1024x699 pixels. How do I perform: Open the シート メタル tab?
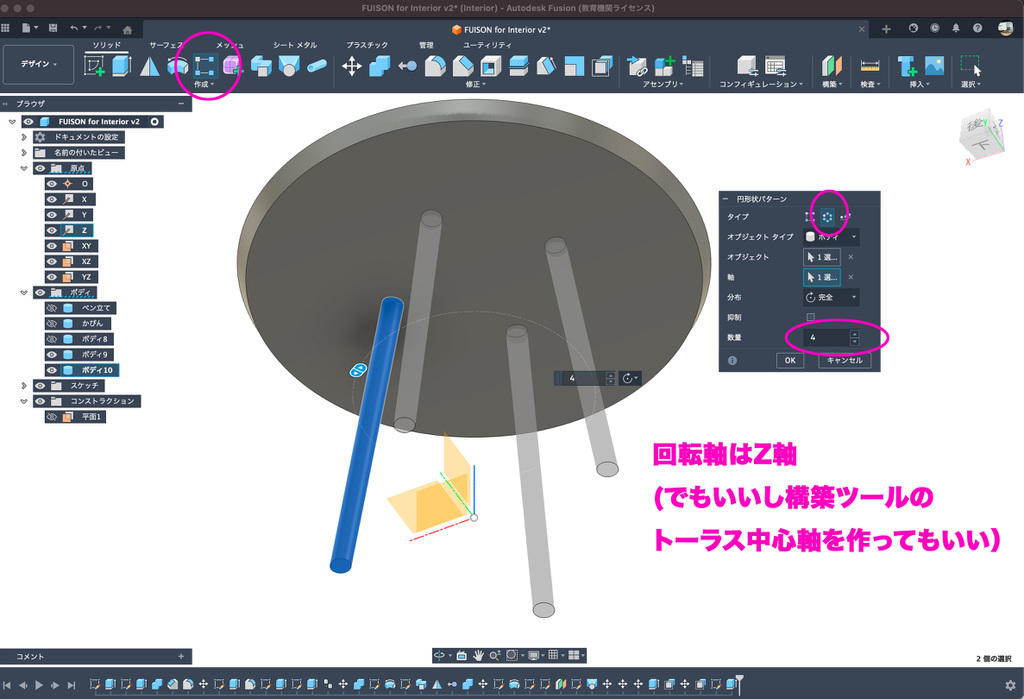coord(295,45)
